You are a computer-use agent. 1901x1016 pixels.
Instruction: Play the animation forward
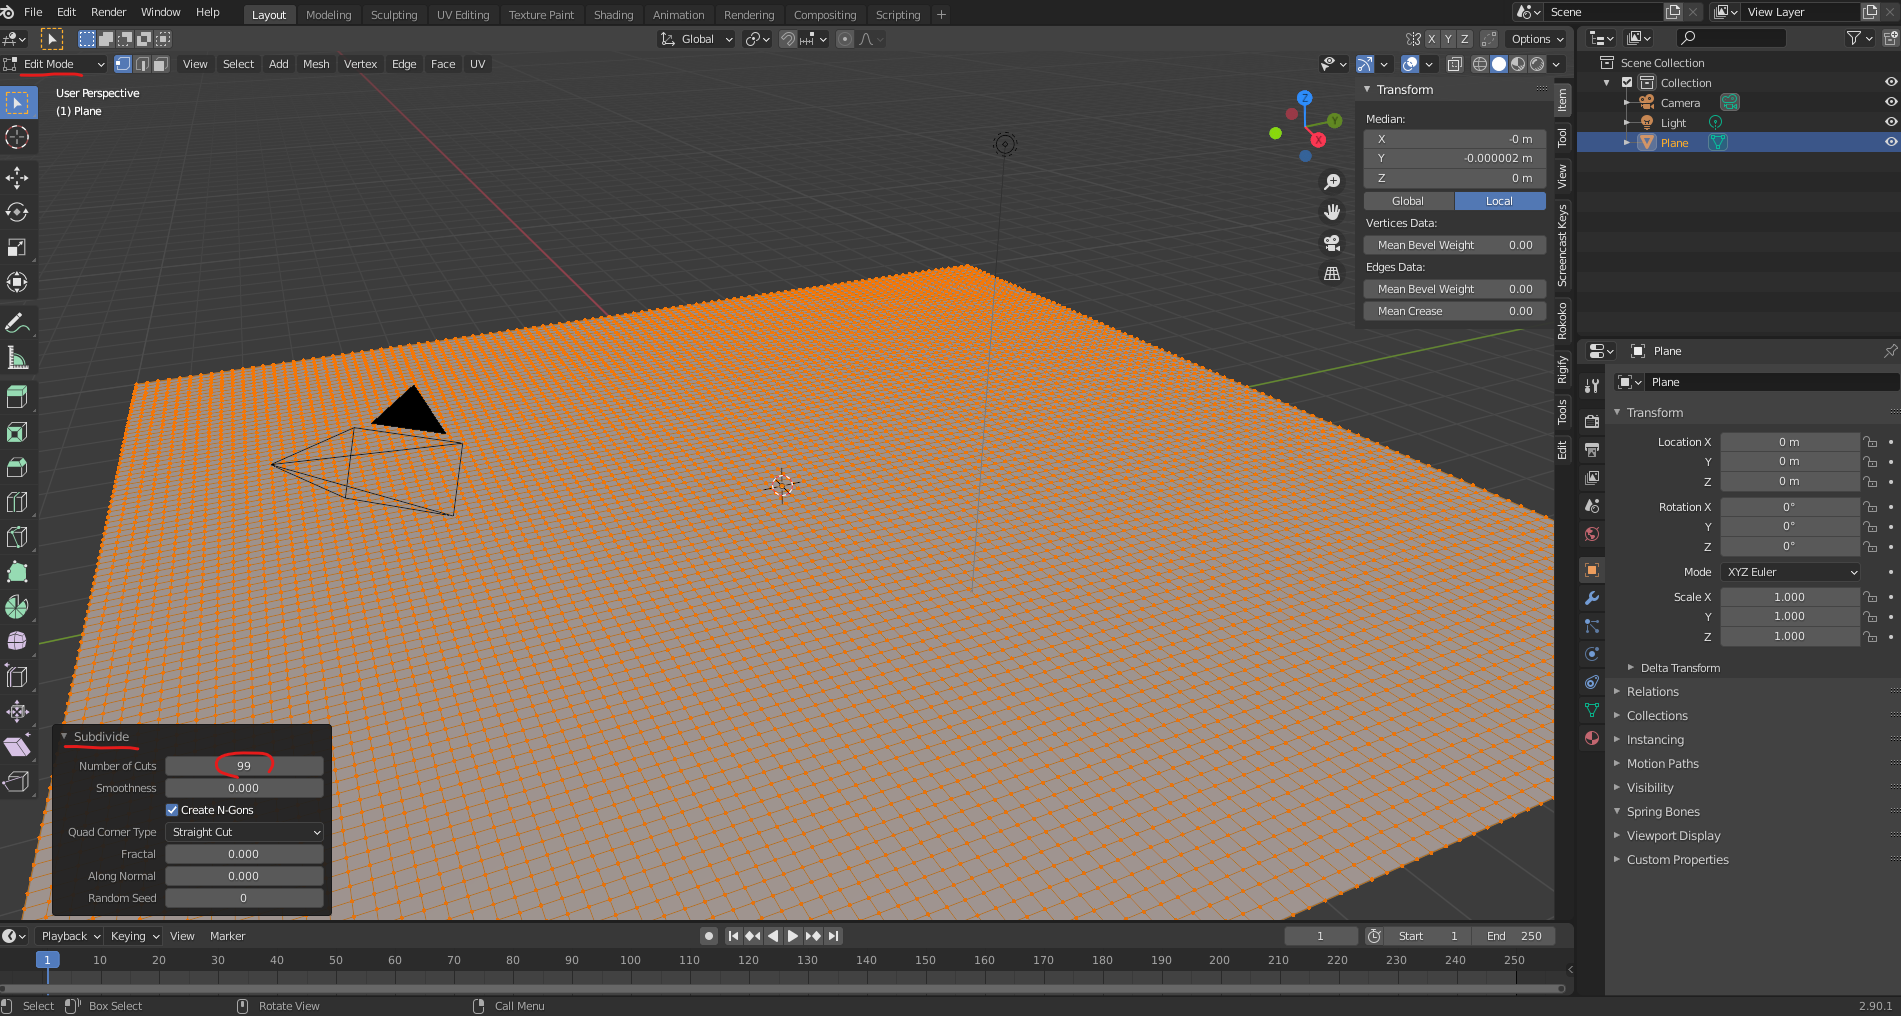(793, 936)
